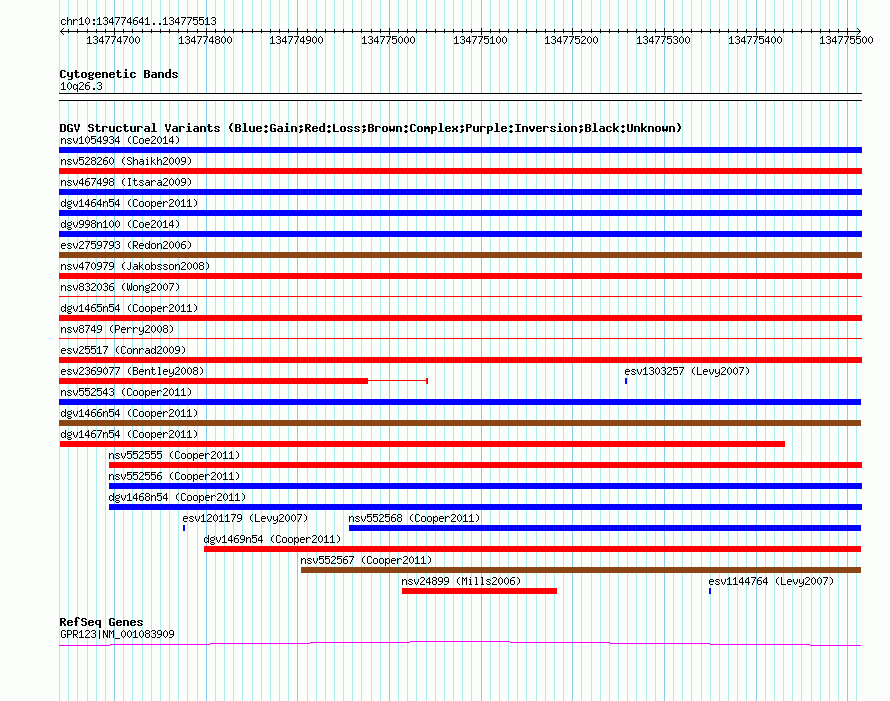Open the dgv1464n54 (Cooper2011) variant label
Screen dimensions: 890x701
pyautogui.click(x=129, y=203)
